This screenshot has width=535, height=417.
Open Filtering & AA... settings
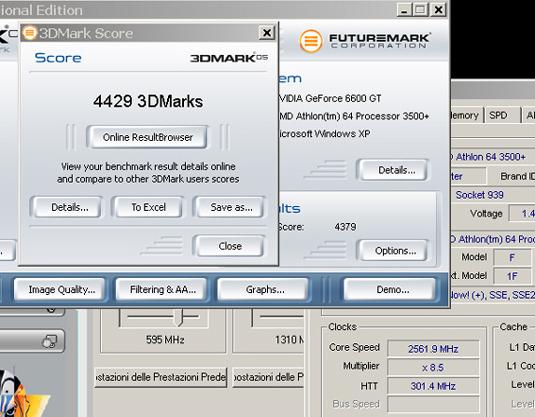[x=161, y=289]
